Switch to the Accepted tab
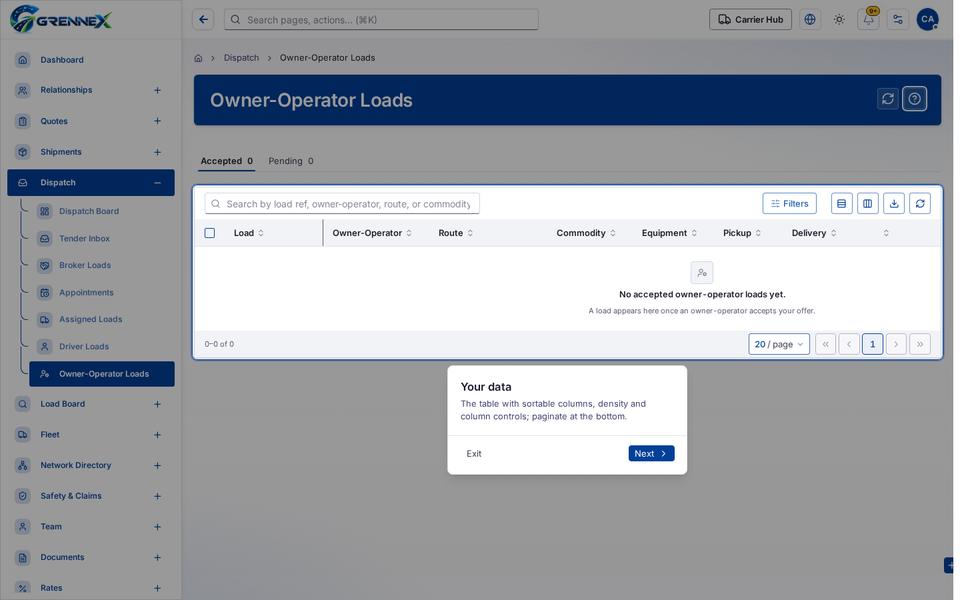 [x=227, y=161]
